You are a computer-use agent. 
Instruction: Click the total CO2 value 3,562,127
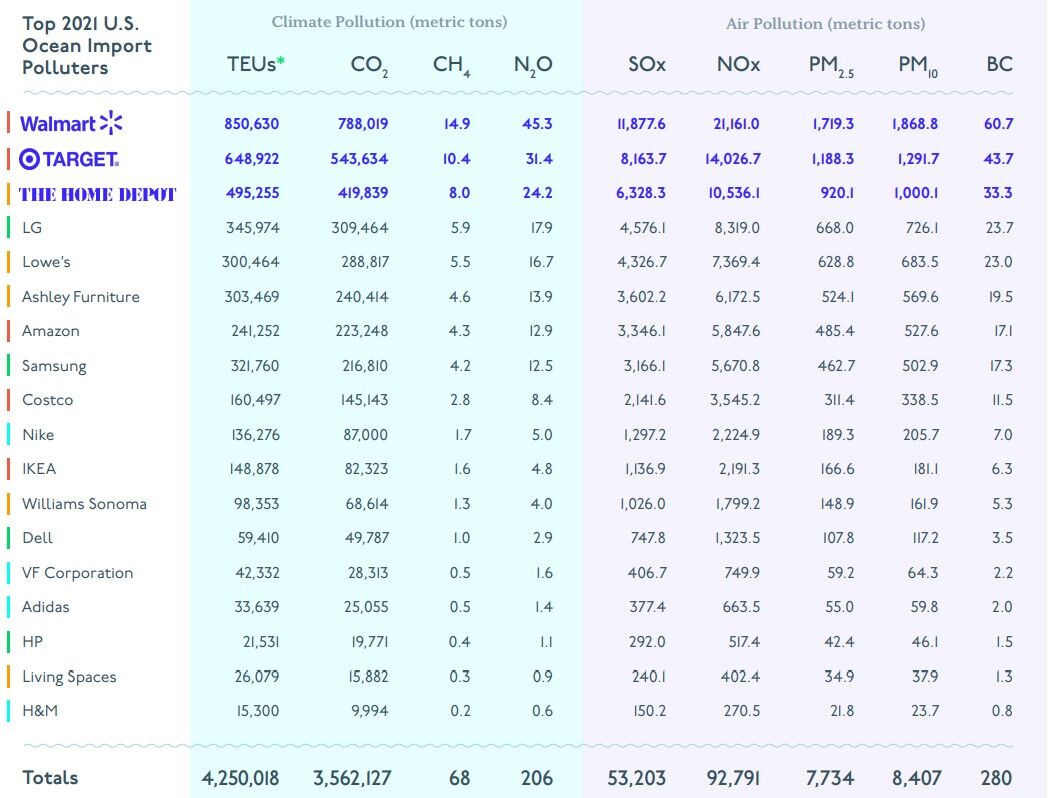[x=352, y=778]
